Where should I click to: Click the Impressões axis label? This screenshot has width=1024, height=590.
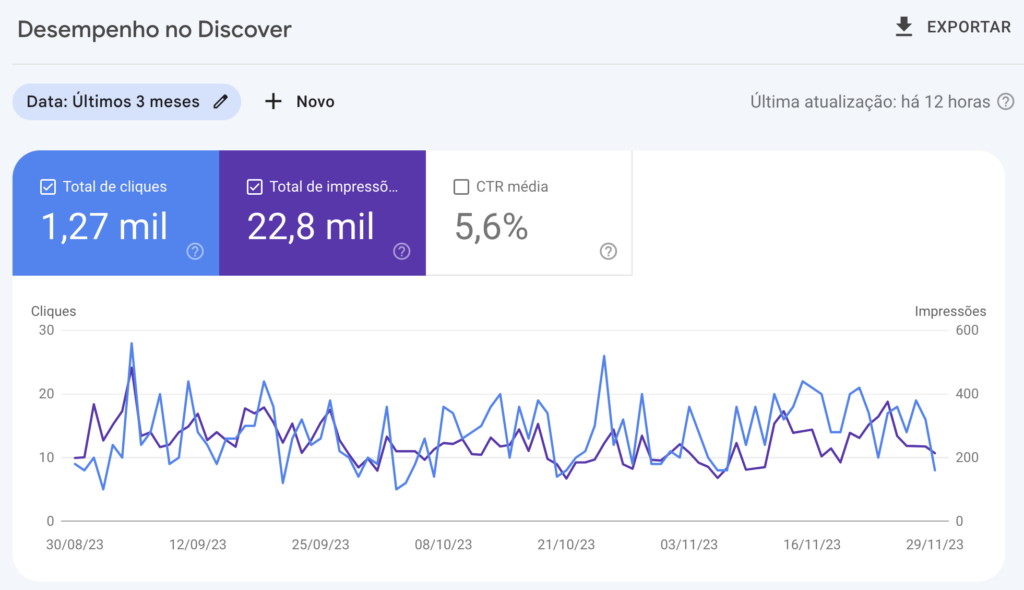950,311
